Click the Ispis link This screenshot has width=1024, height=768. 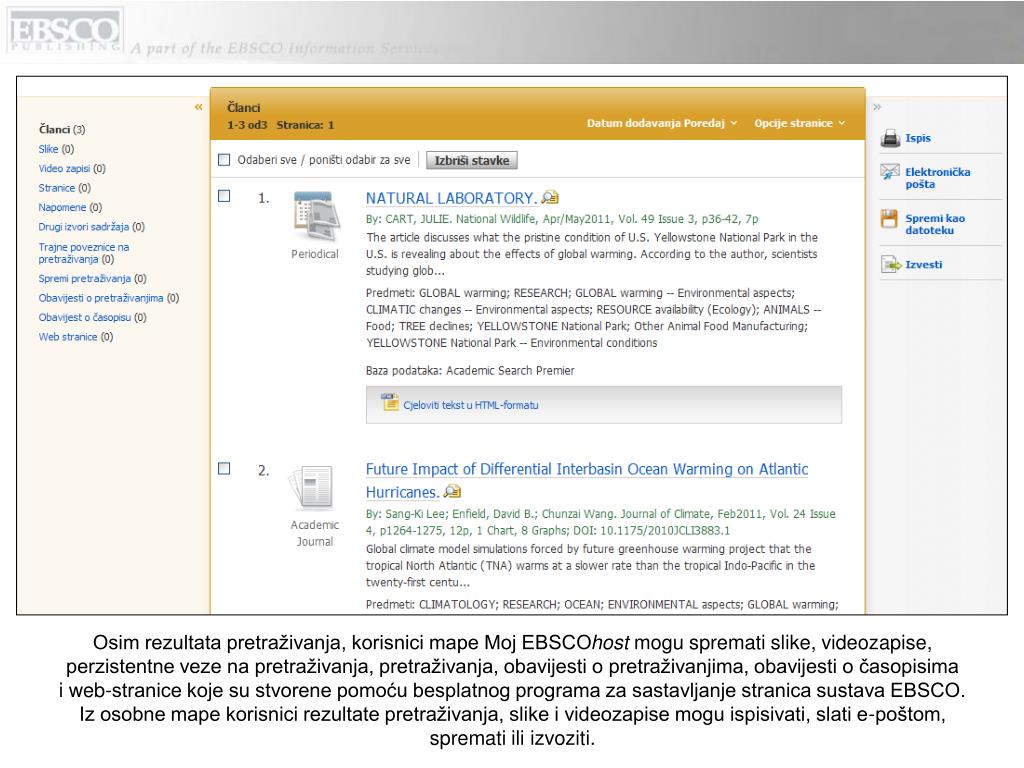pyautogui.click(x=918, y=138)
